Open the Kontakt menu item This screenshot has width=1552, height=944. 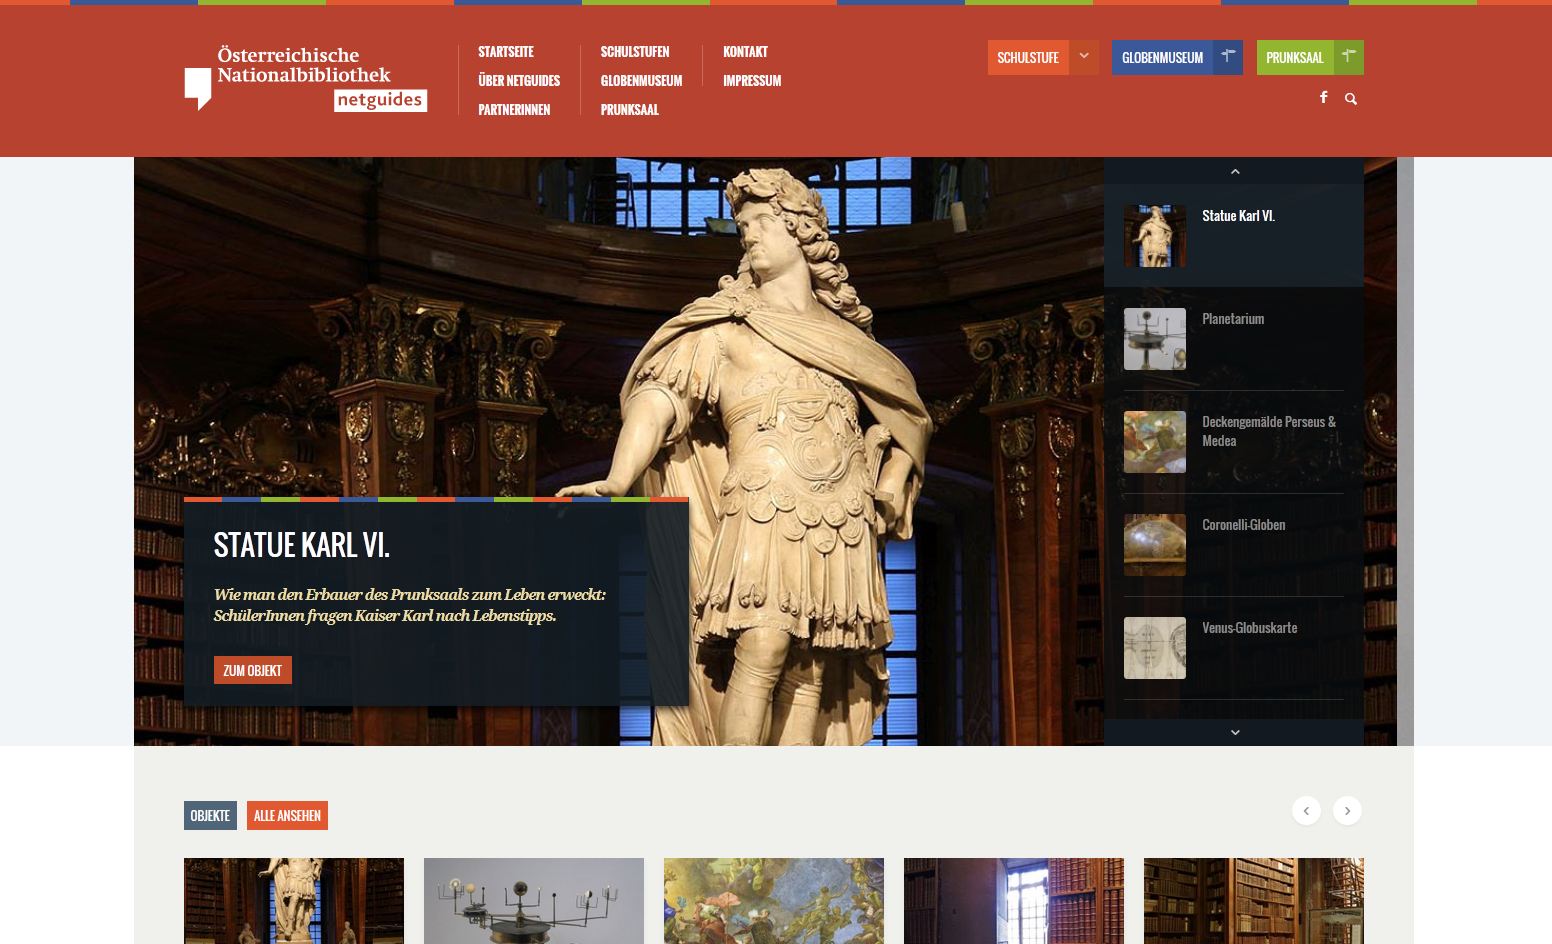point(745,52)
